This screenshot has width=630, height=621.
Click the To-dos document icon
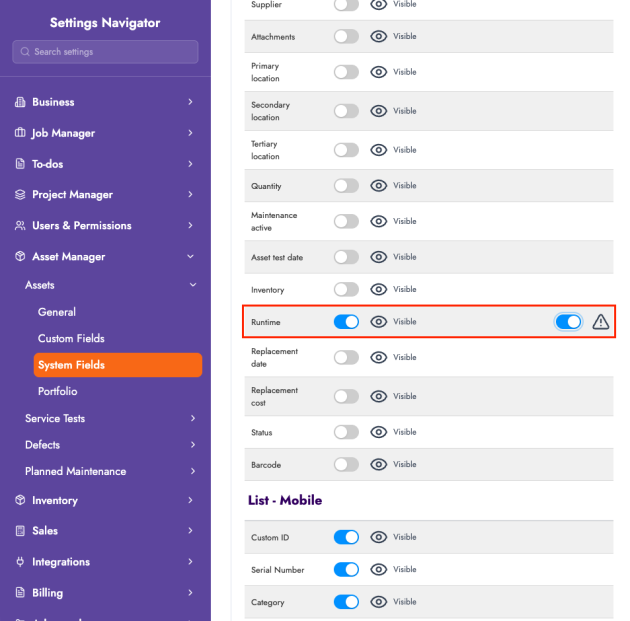pos(21,164)
